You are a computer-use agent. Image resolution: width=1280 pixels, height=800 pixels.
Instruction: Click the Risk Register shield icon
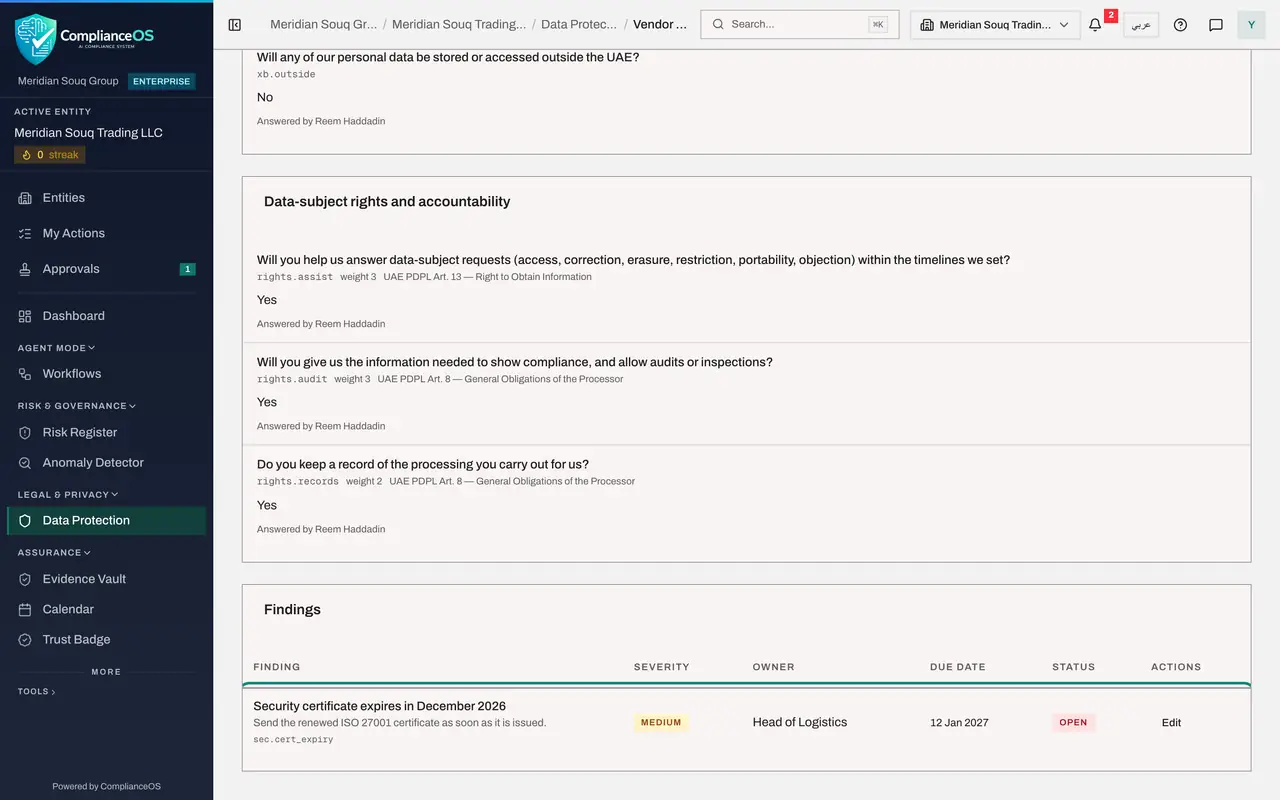click(x=25, y=433)
